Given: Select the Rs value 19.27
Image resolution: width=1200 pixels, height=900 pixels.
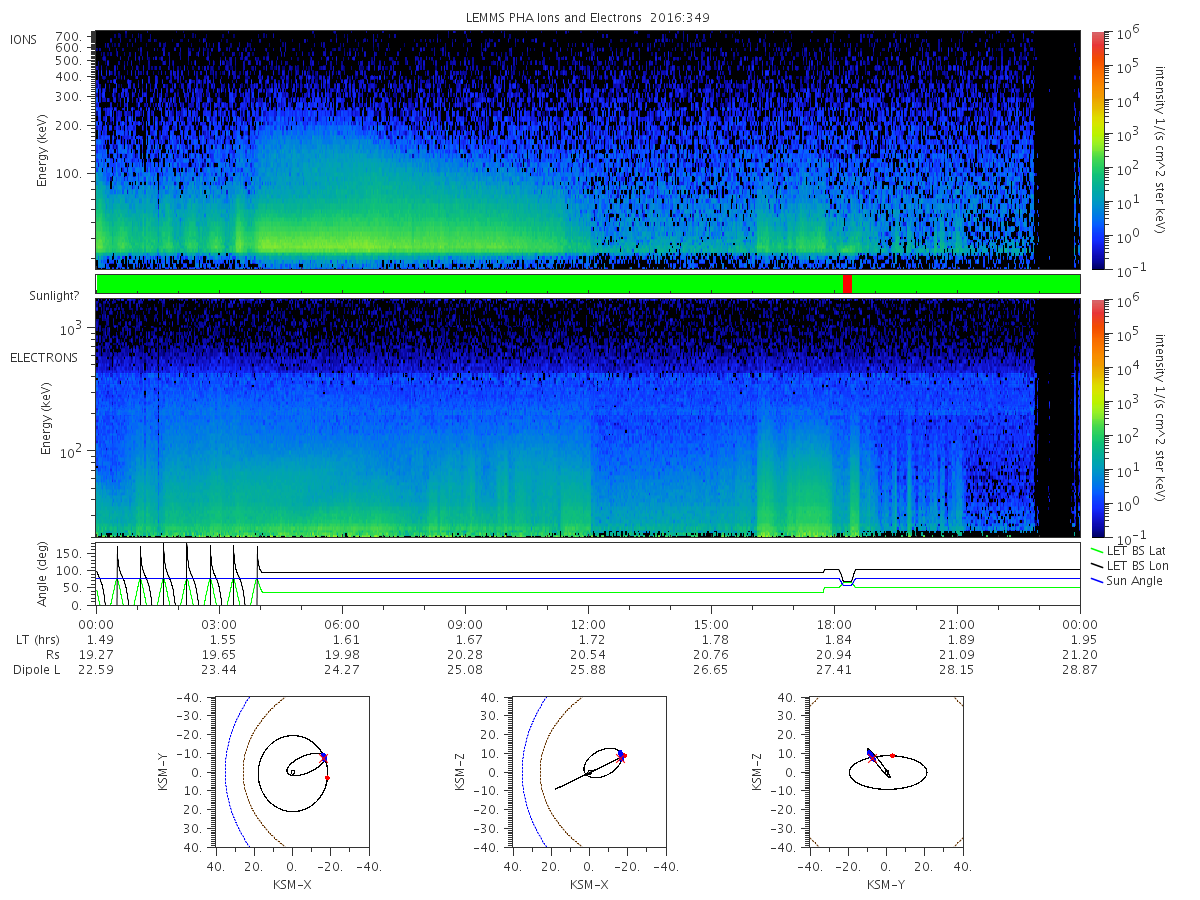Looking at the screenshot, I should coord(96,654).
